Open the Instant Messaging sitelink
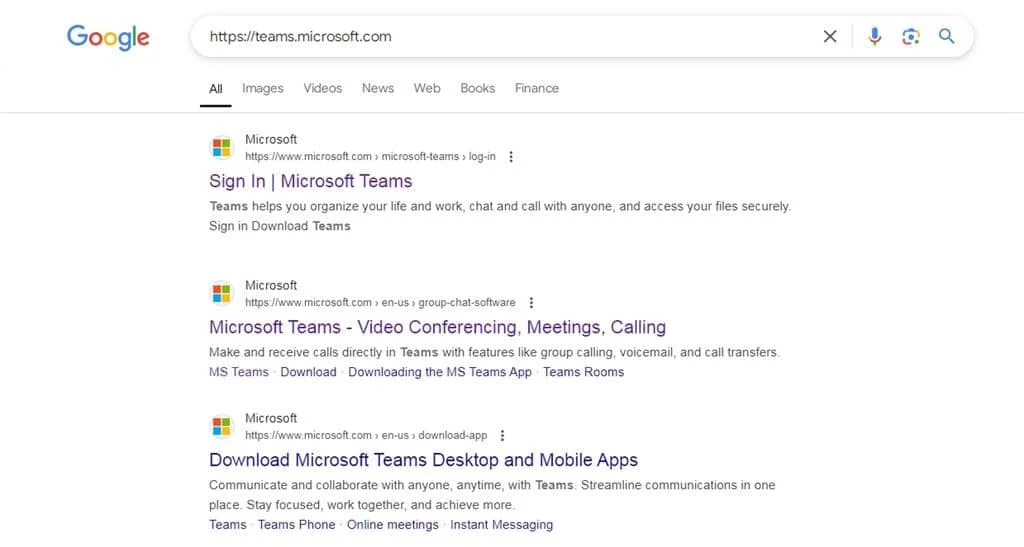The height and width of the screenshot is (547, 1024). [502, 525]
